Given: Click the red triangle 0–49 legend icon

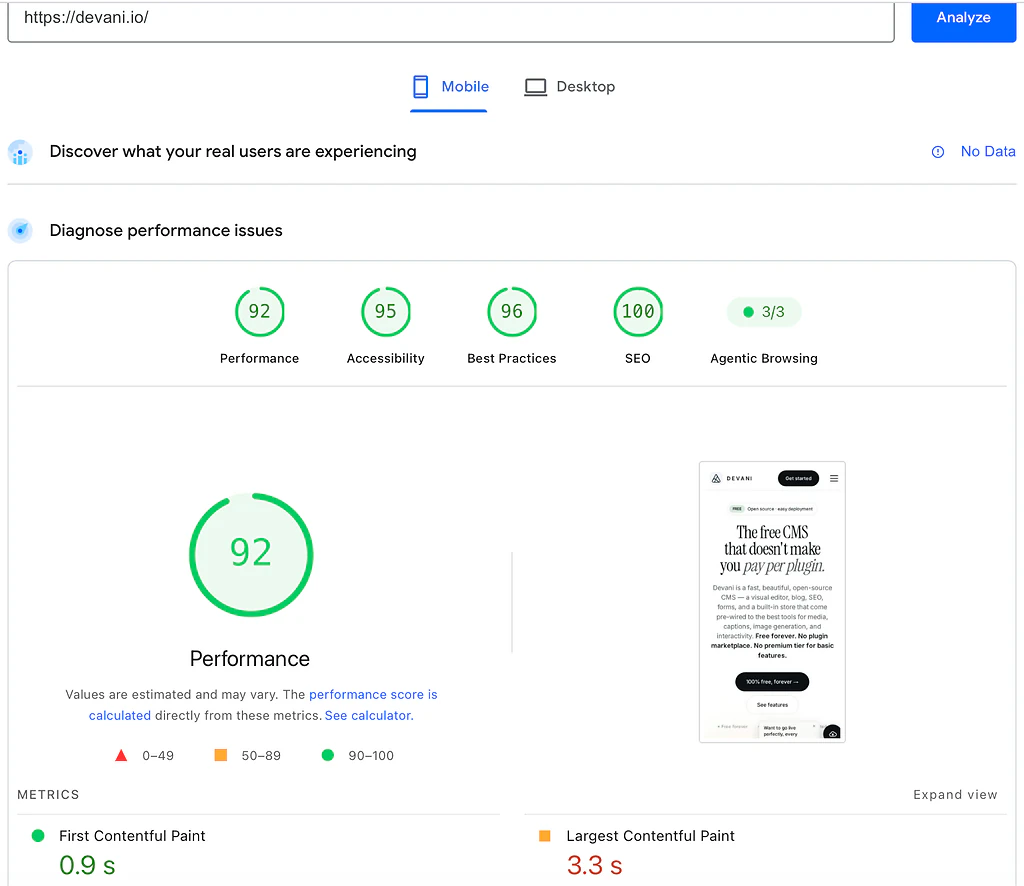Looking at the screenshot, I should pyautogui.click(x=121, y=755).
